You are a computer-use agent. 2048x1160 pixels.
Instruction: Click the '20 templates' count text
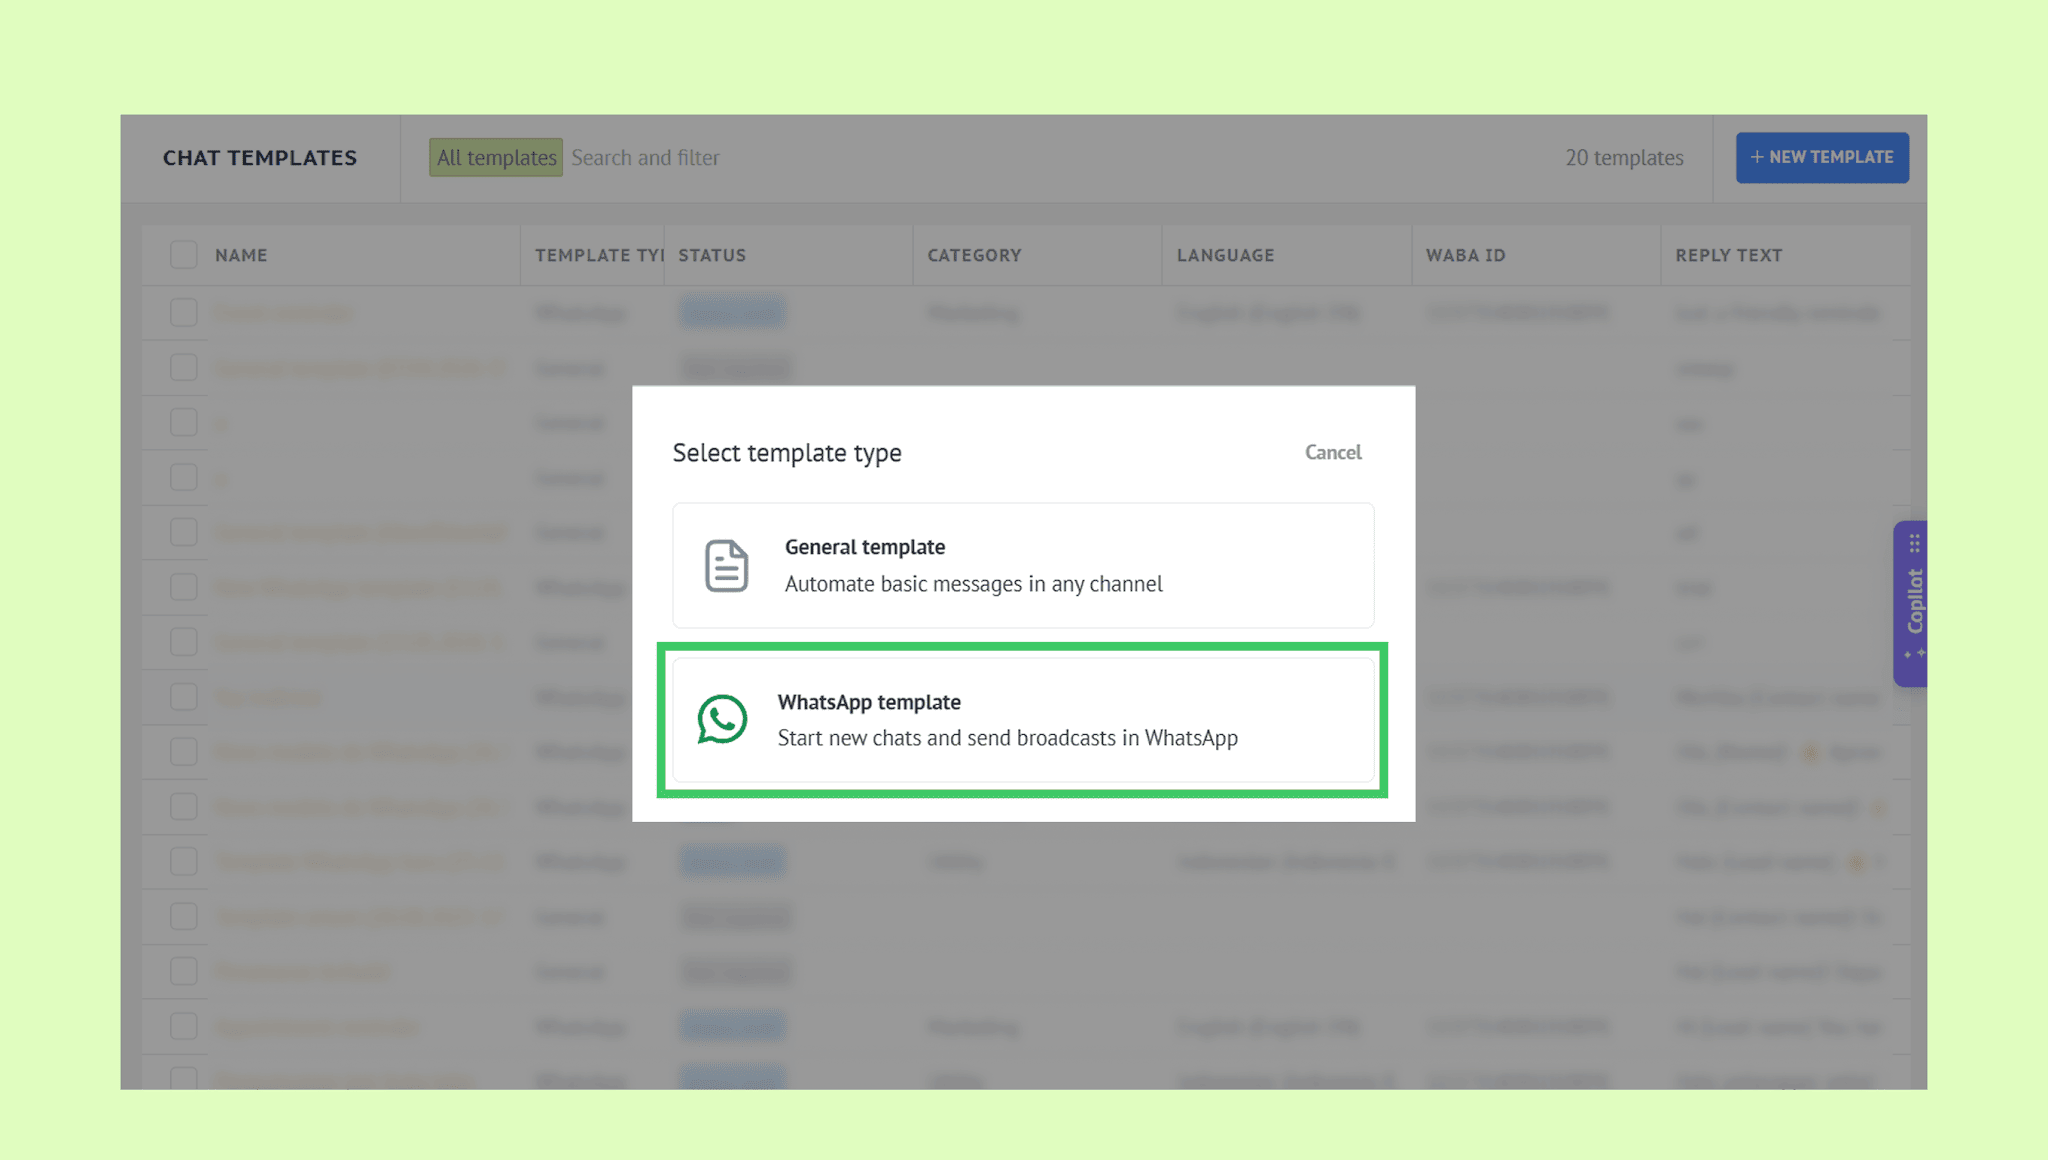[1624, 157]
